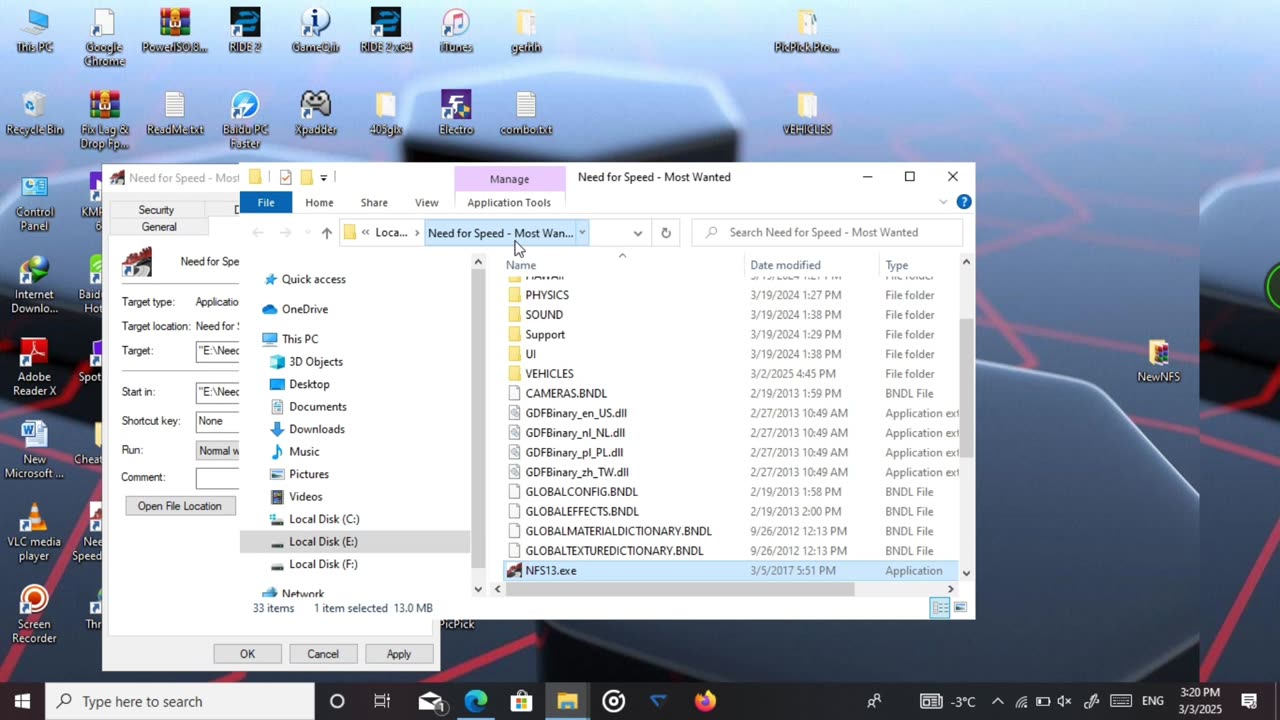Image resolution: width=1280 pixels, height=720 pixels.
Task: Select Local Disk (F:) in navigation pane
Action: click(322, 564)
